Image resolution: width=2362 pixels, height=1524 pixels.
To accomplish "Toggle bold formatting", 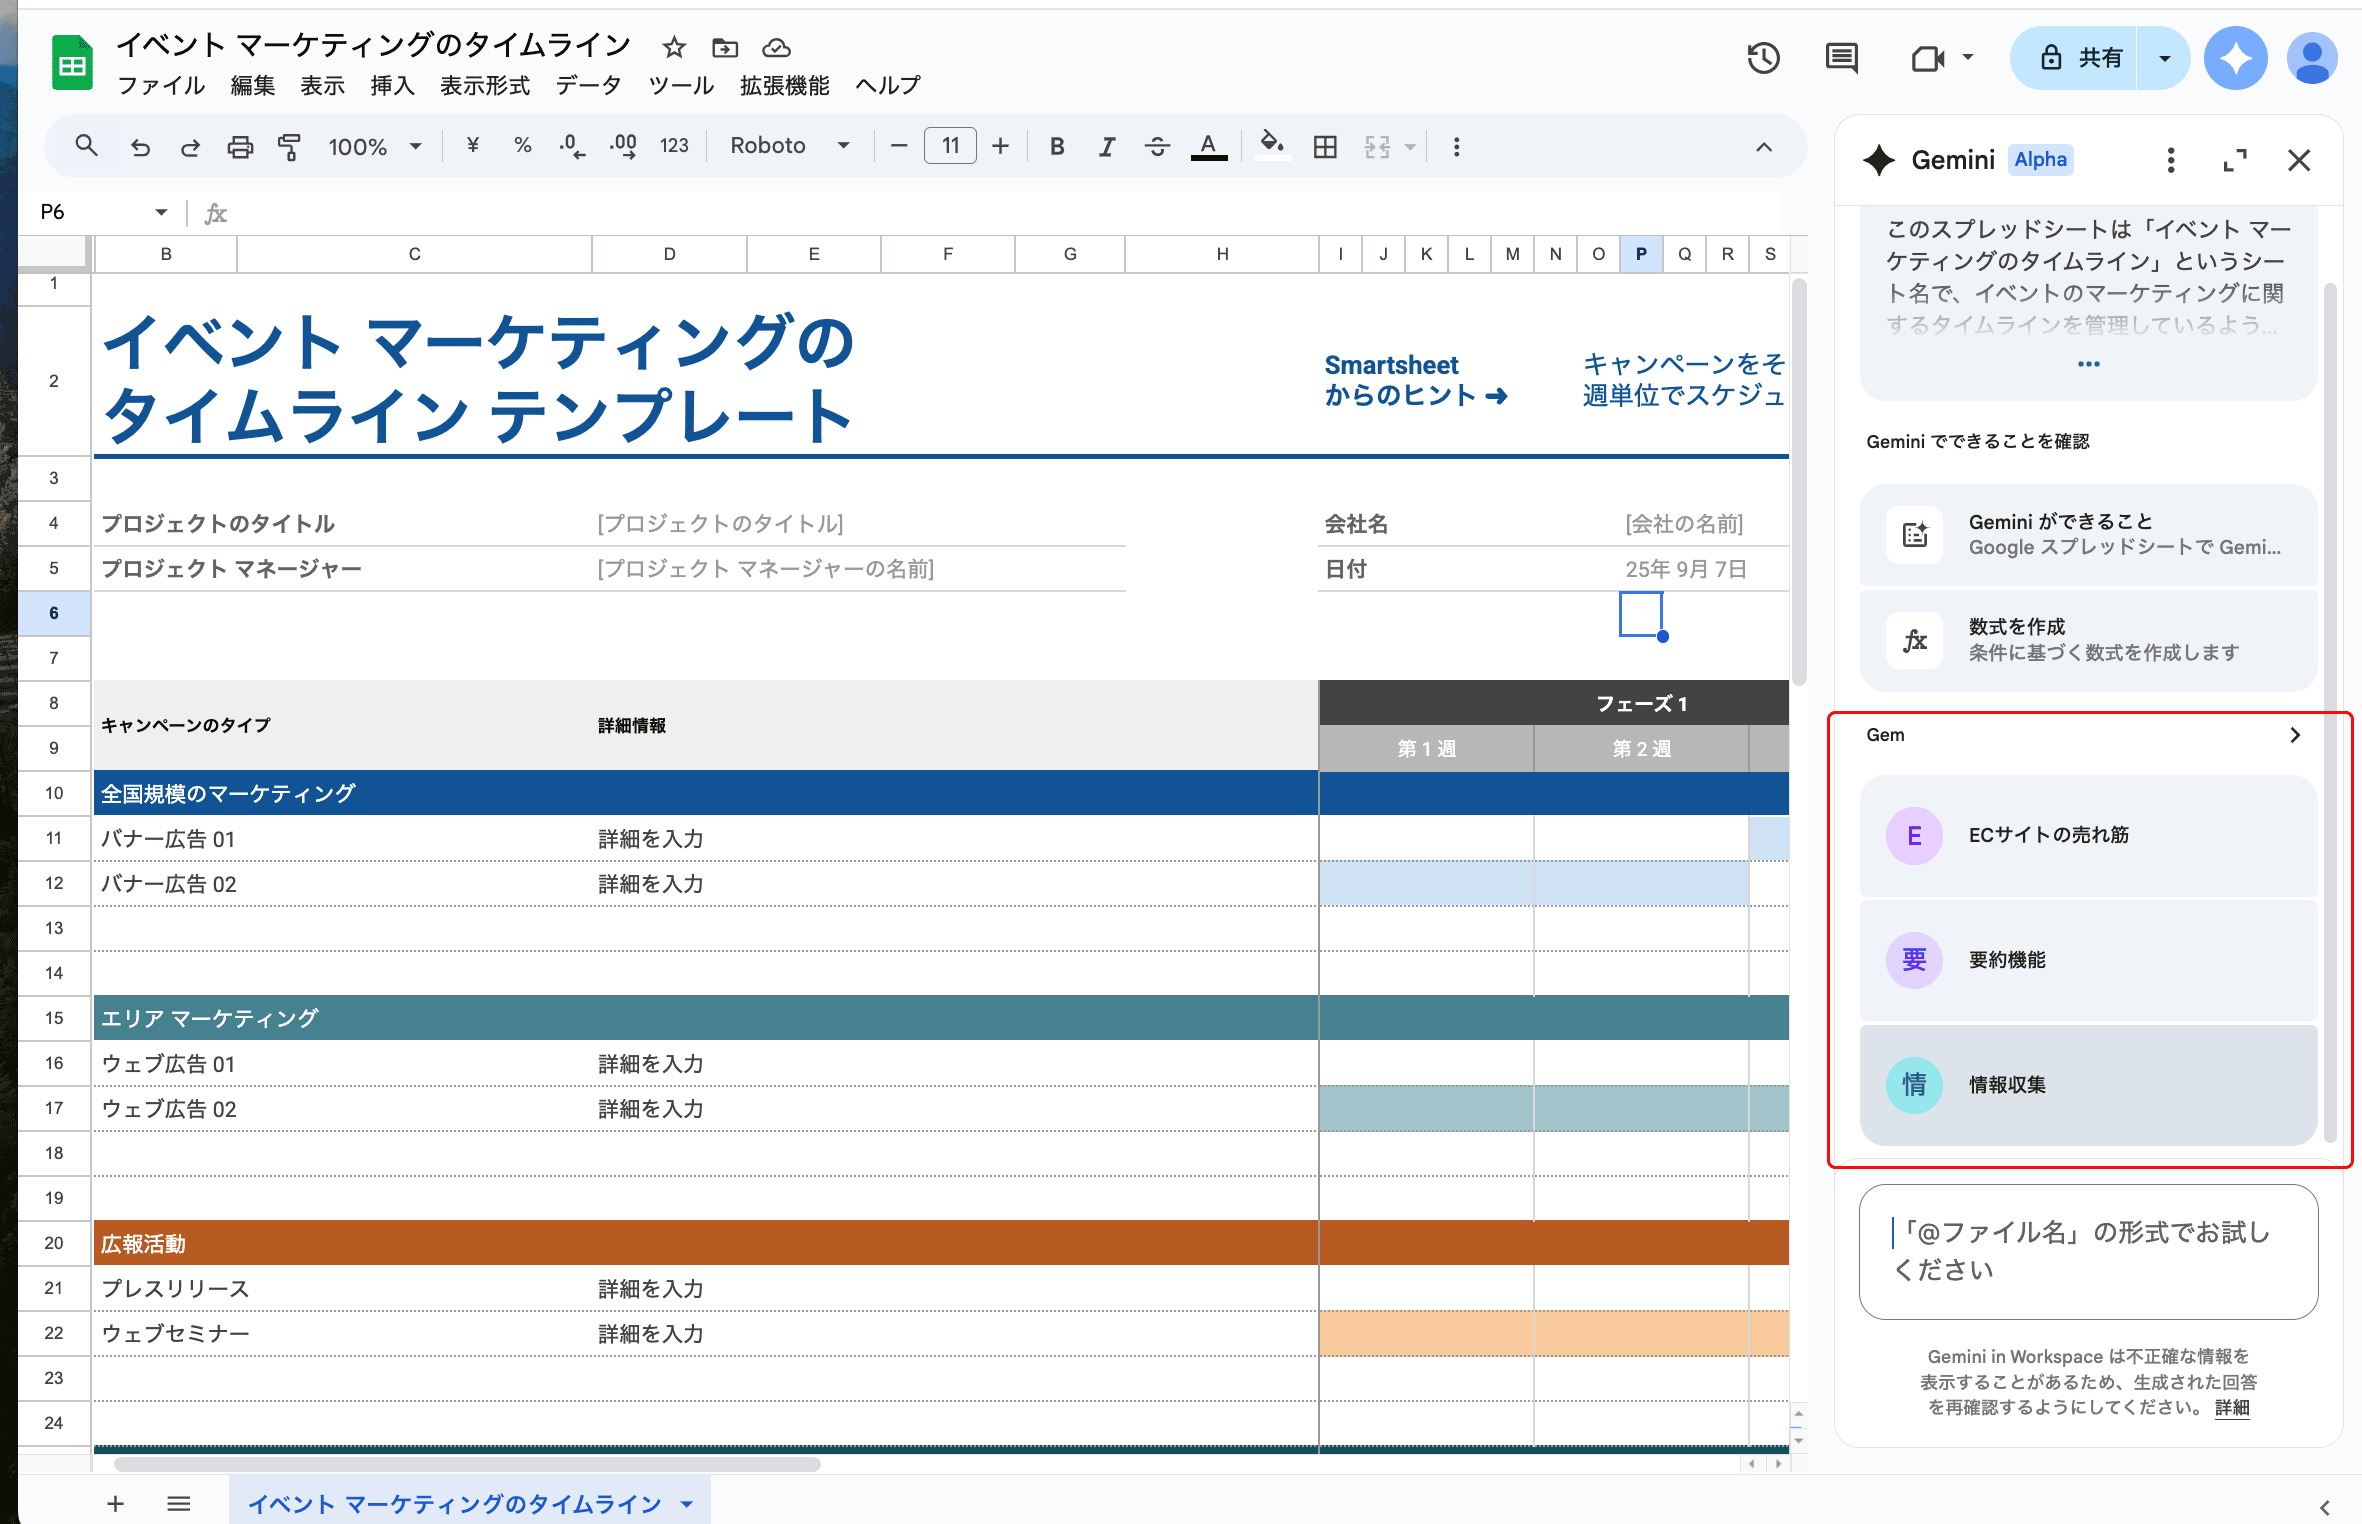I will (x=1056, y=147).
